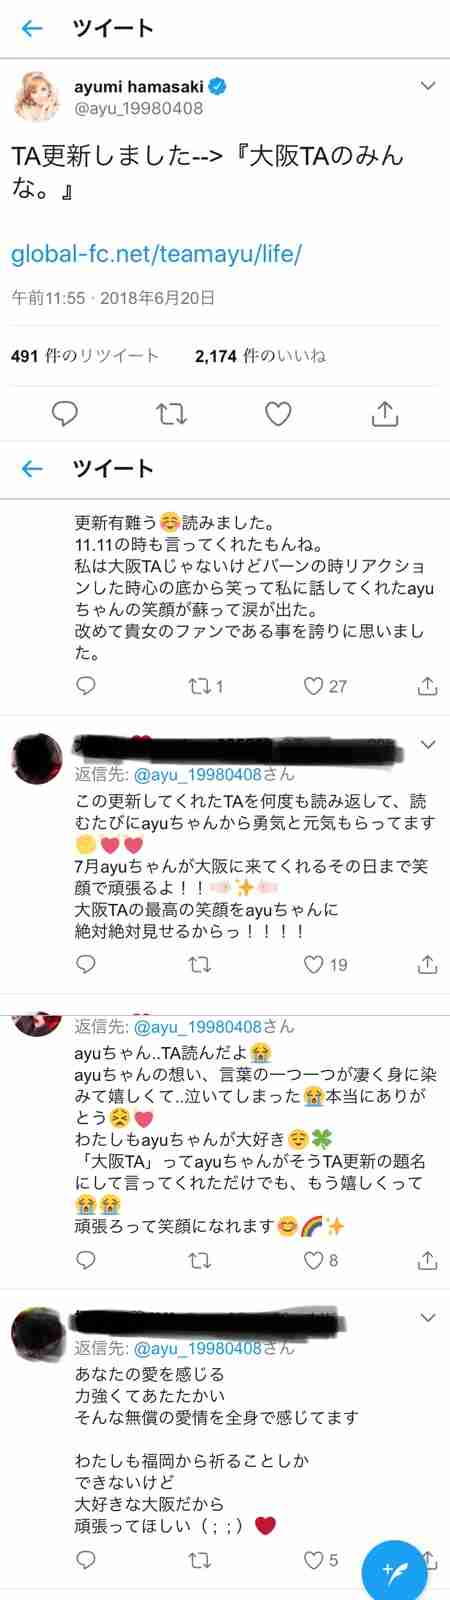View the 2,174 件のいいね list

coord(261,355)
